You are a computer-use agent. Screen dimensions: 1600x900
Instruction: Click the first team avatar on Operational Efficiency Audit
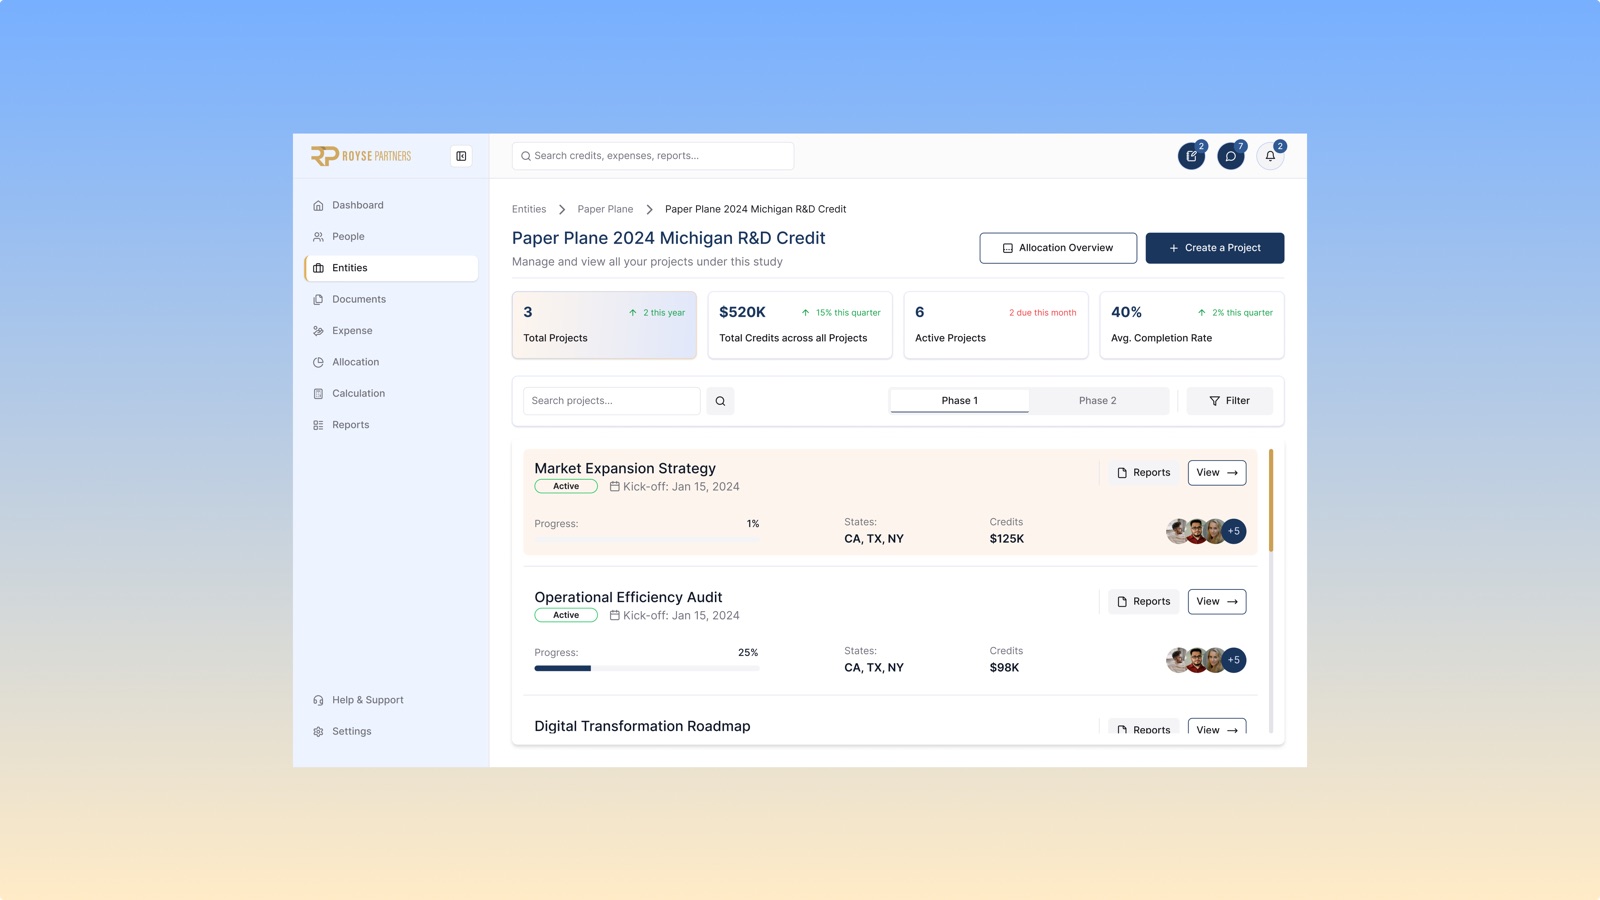(1178, 660)
